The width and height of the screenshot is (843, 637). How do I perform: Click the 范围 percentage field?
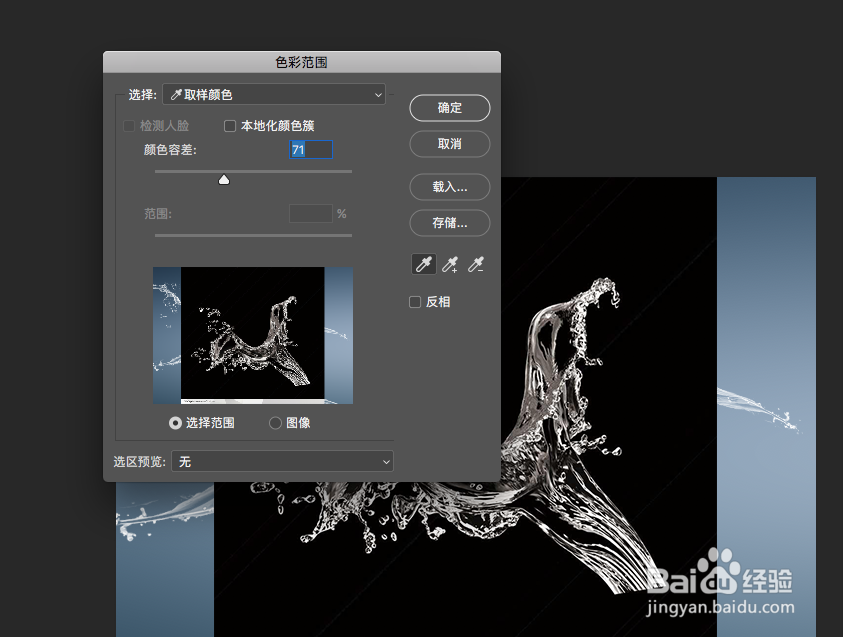pos(310,213)
